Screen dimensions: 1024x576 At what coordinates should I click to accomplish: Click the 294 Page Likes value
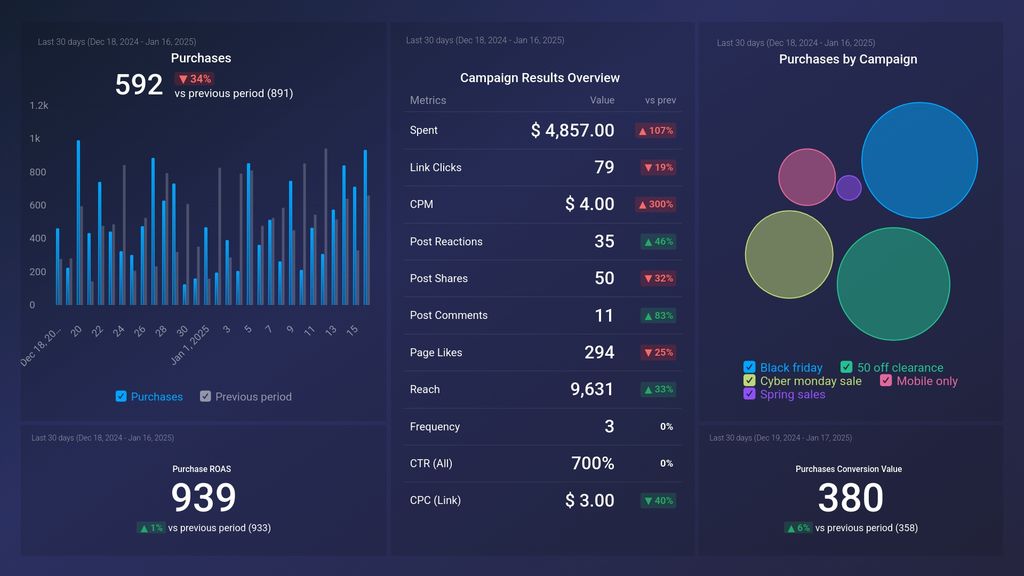click(x=600, y=353)
